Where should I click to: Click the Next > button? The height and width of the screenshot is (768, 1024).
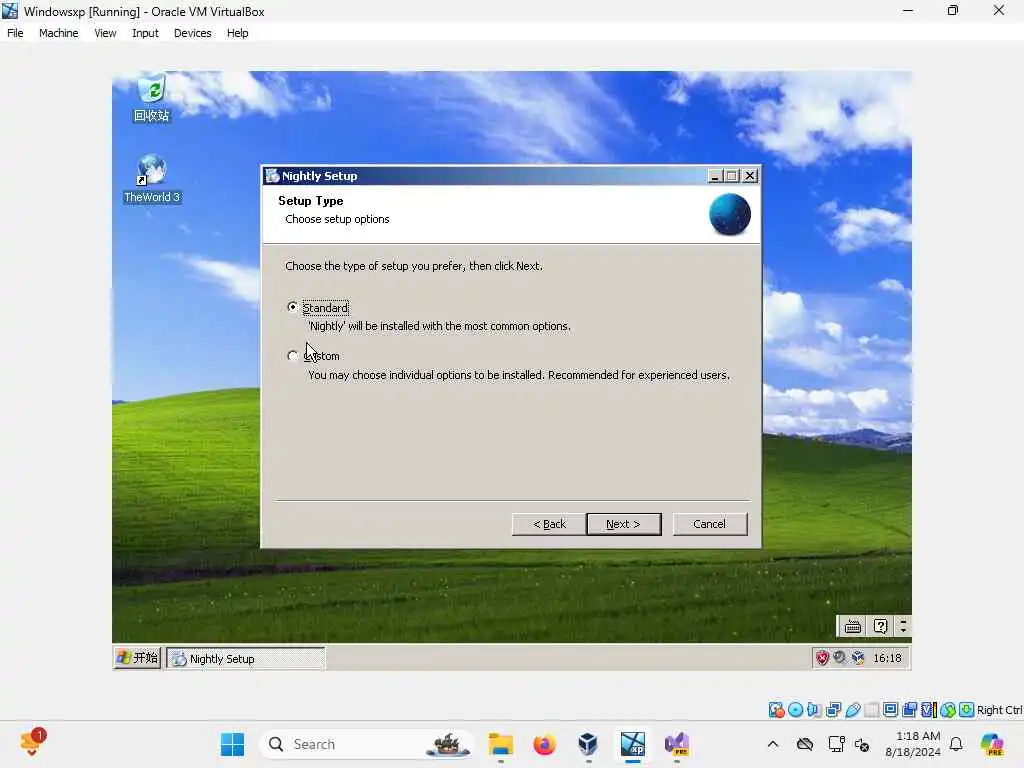pyautogui.click(x=624, y=524)
